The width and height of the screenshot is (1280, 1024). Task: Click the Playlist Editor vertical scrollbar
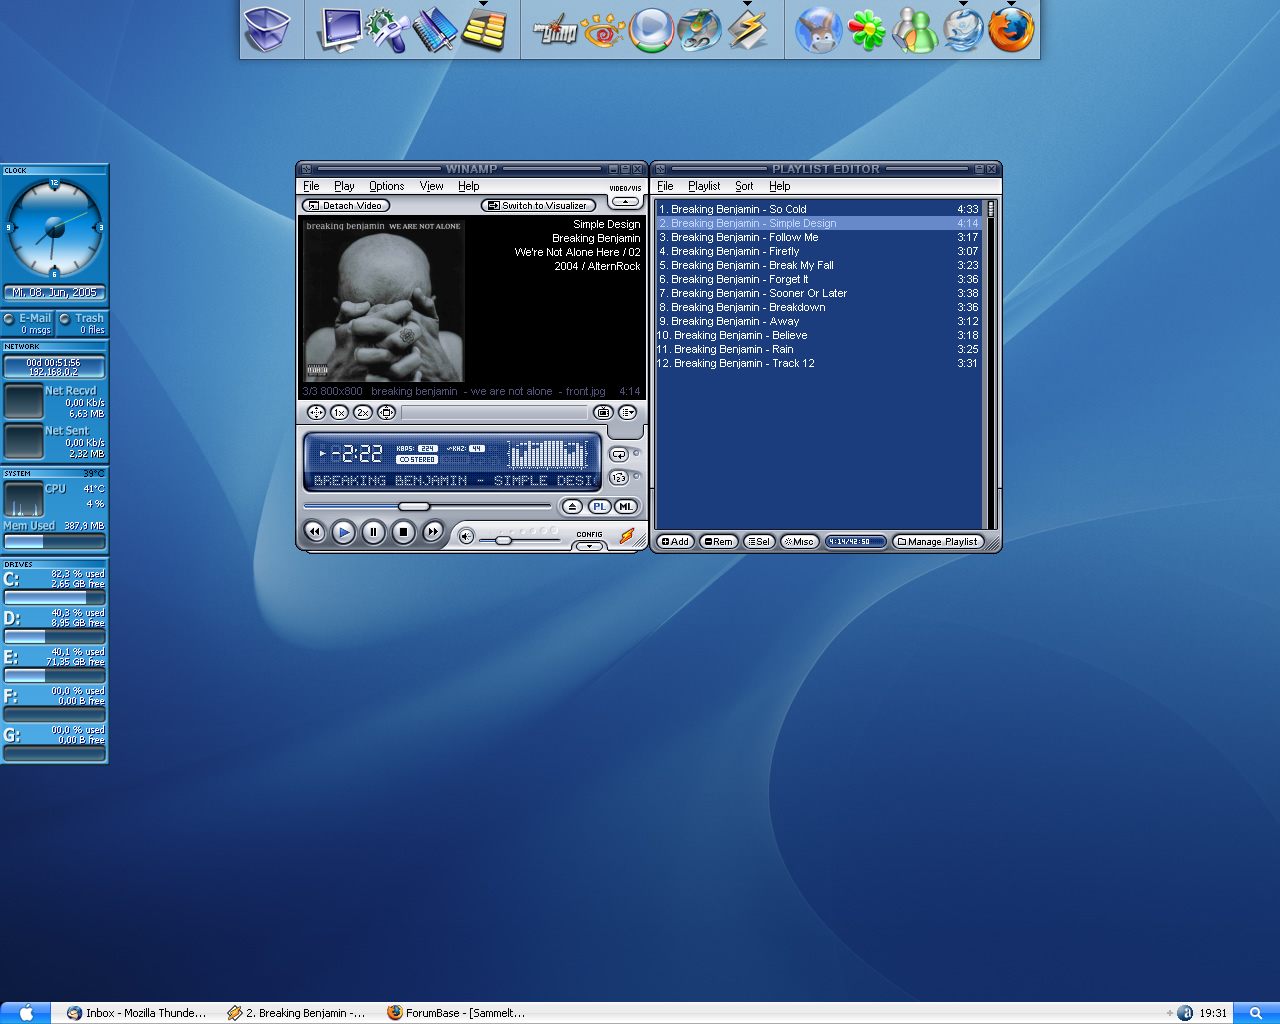tap(991, 363)
